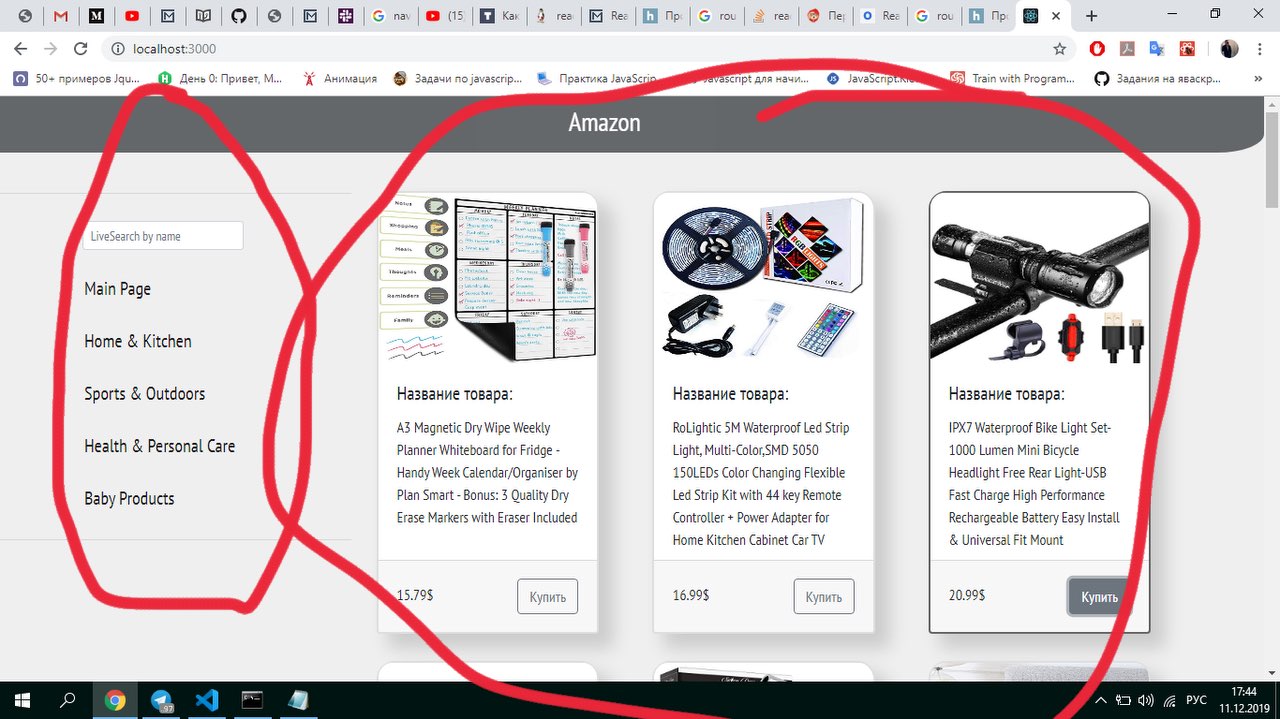Select the Sports & Outdoors category

coord(145,394)
